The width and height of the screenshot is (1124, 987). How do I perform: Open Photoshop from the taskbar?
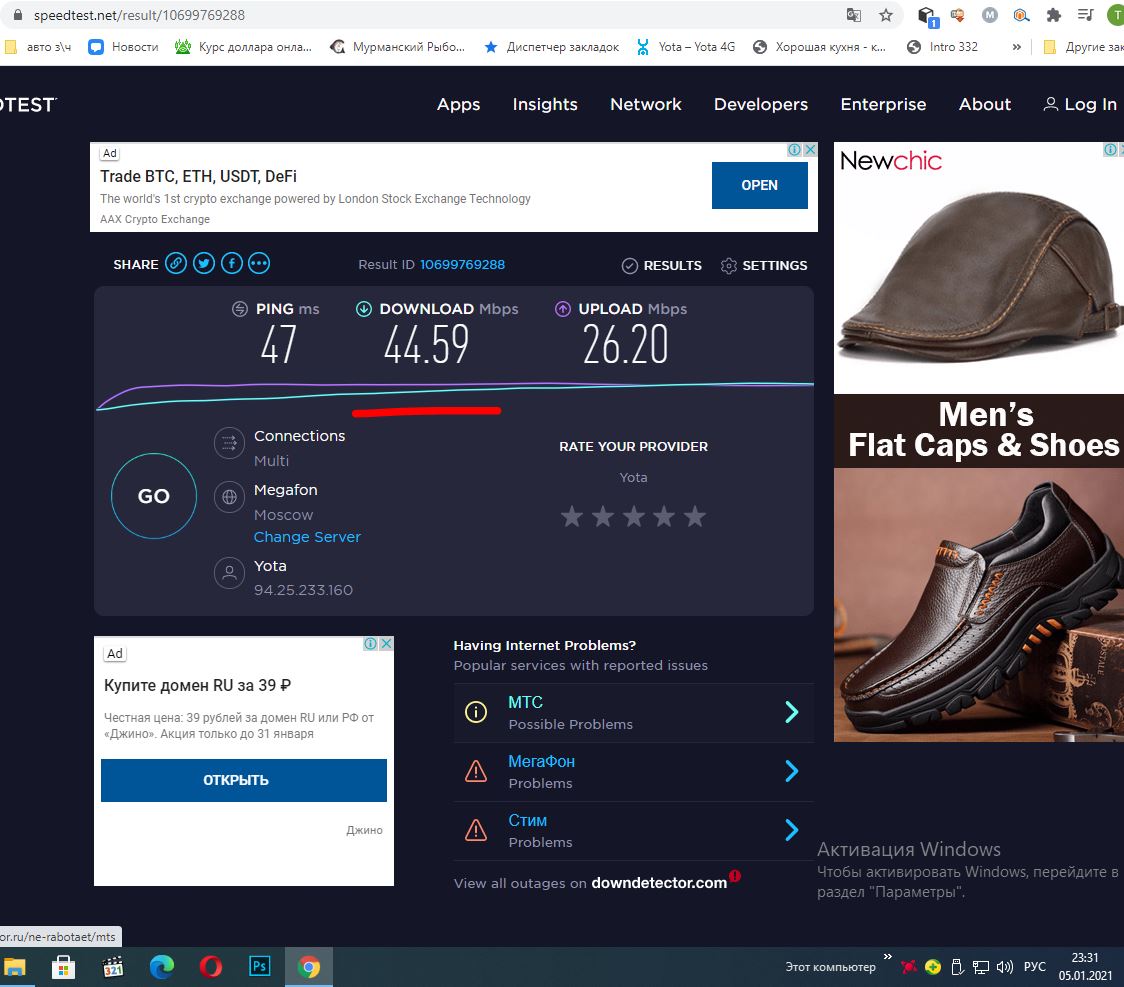(x=259, y=967)
